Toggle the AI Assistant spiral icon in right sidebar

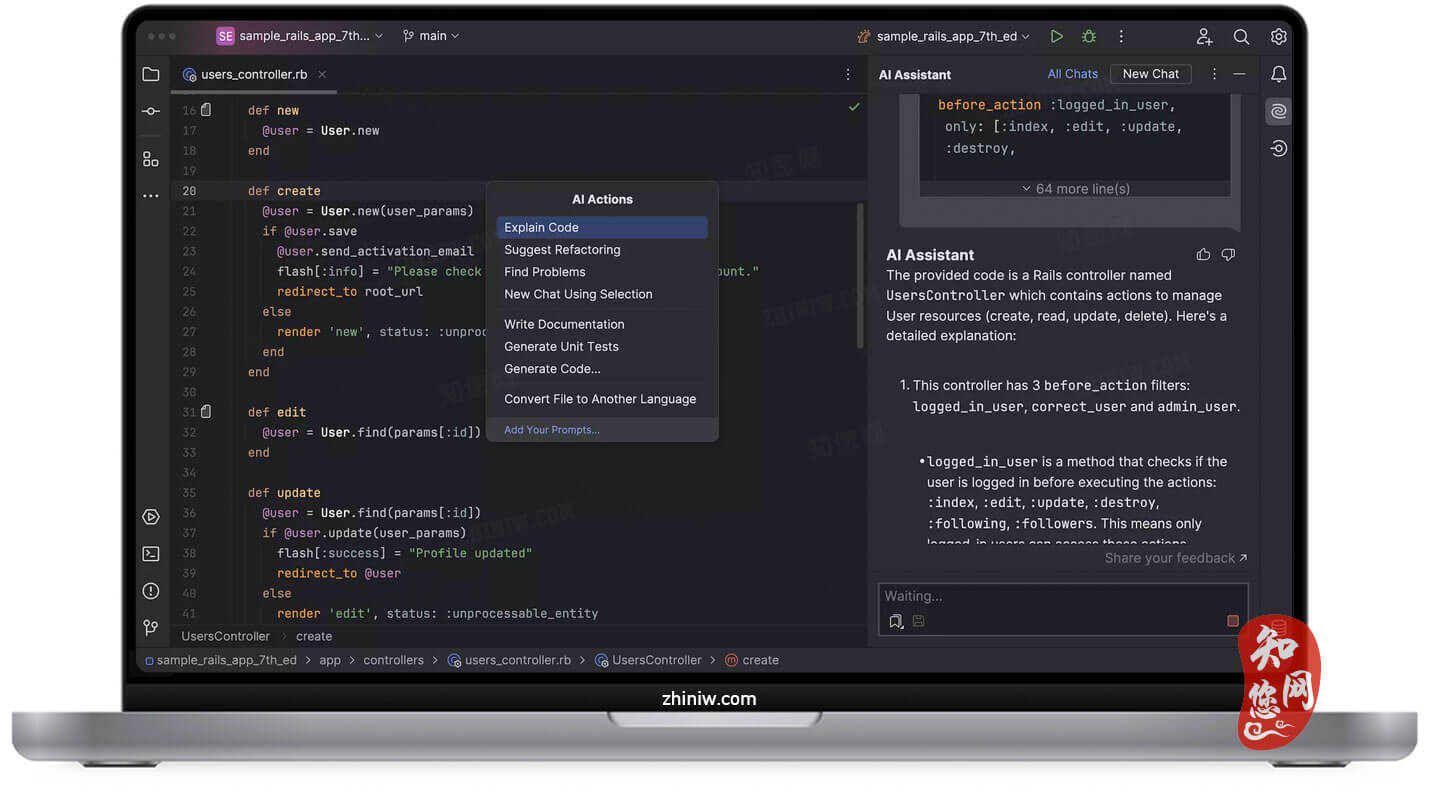[1278, 111]
